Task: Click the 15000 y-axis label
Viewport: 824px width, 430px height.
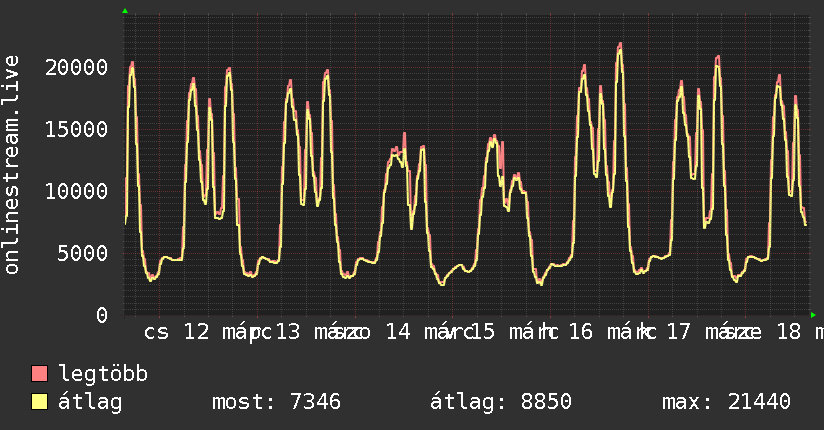Action: click(x=76, y=129)
